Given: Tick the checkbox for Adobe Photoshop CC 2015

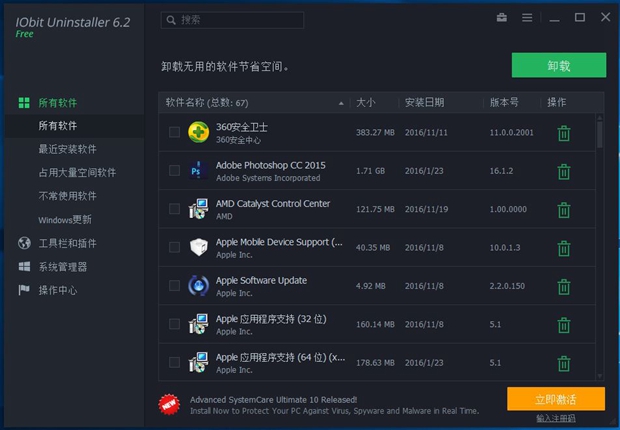Looking at the screenshot, I should point(174,170).
